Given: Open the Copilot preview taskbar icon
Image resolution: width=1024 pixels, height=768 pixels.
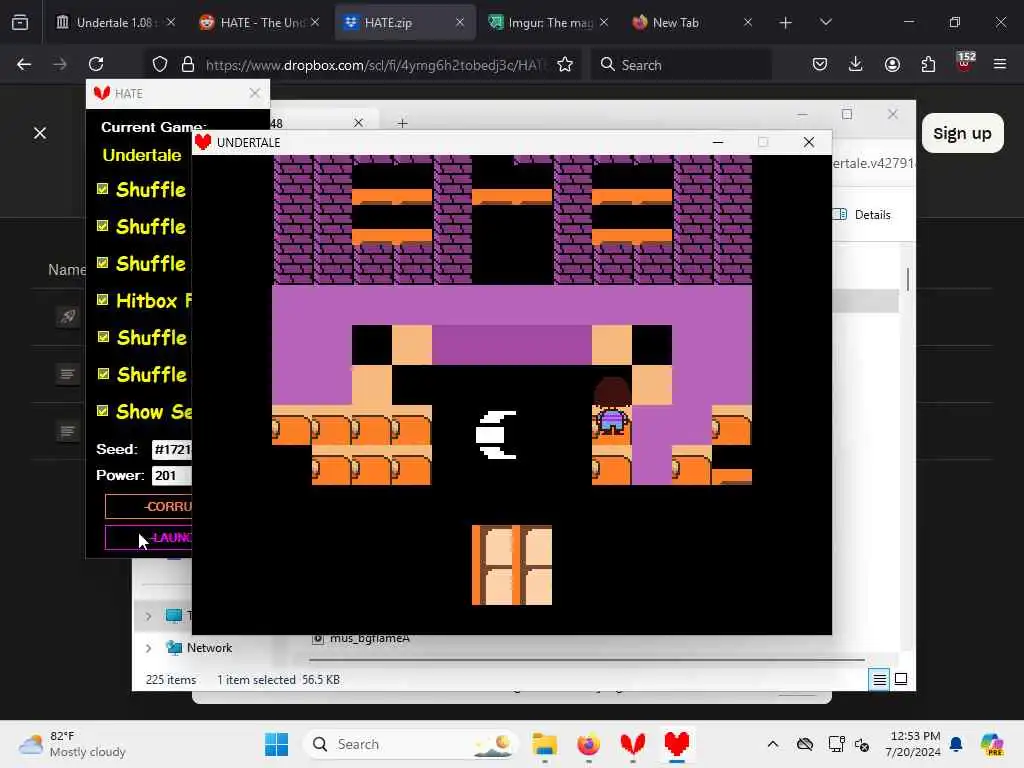Looking at the screenshot, I should tap(991, 744).
